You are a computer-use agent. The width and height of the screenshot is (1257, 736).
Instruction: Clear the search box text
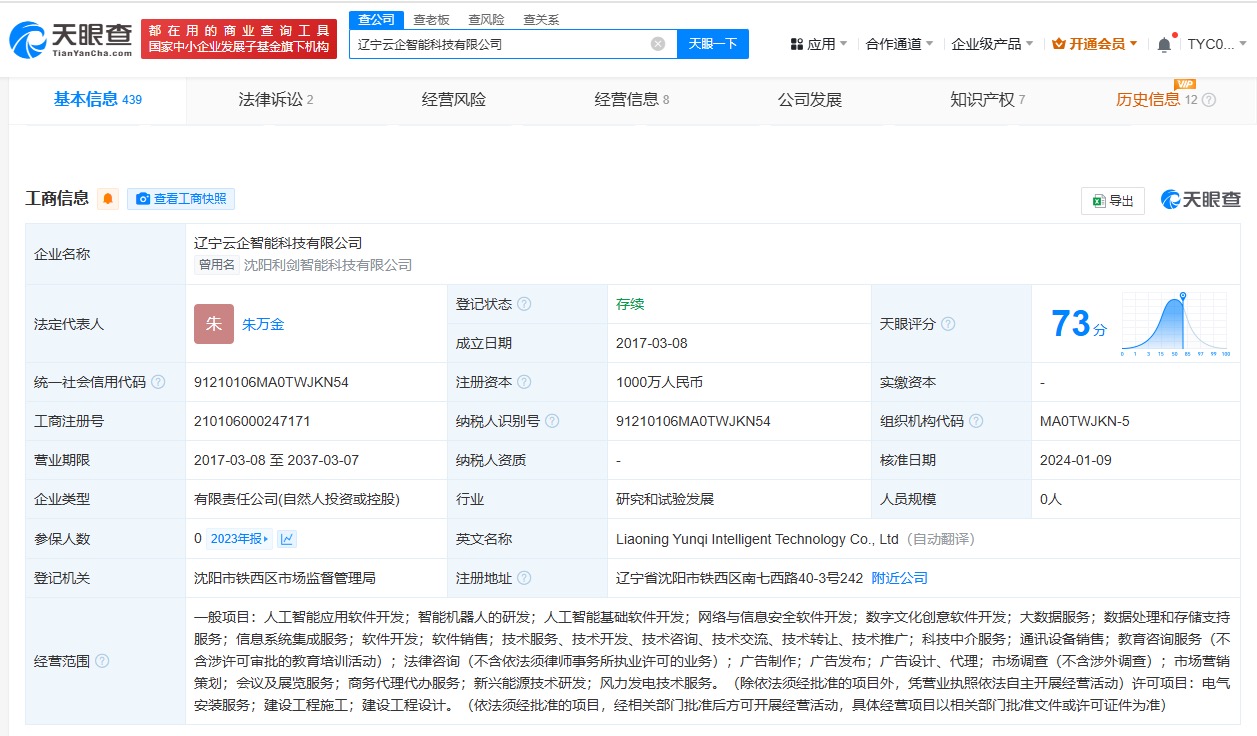[x=658, y=44]
